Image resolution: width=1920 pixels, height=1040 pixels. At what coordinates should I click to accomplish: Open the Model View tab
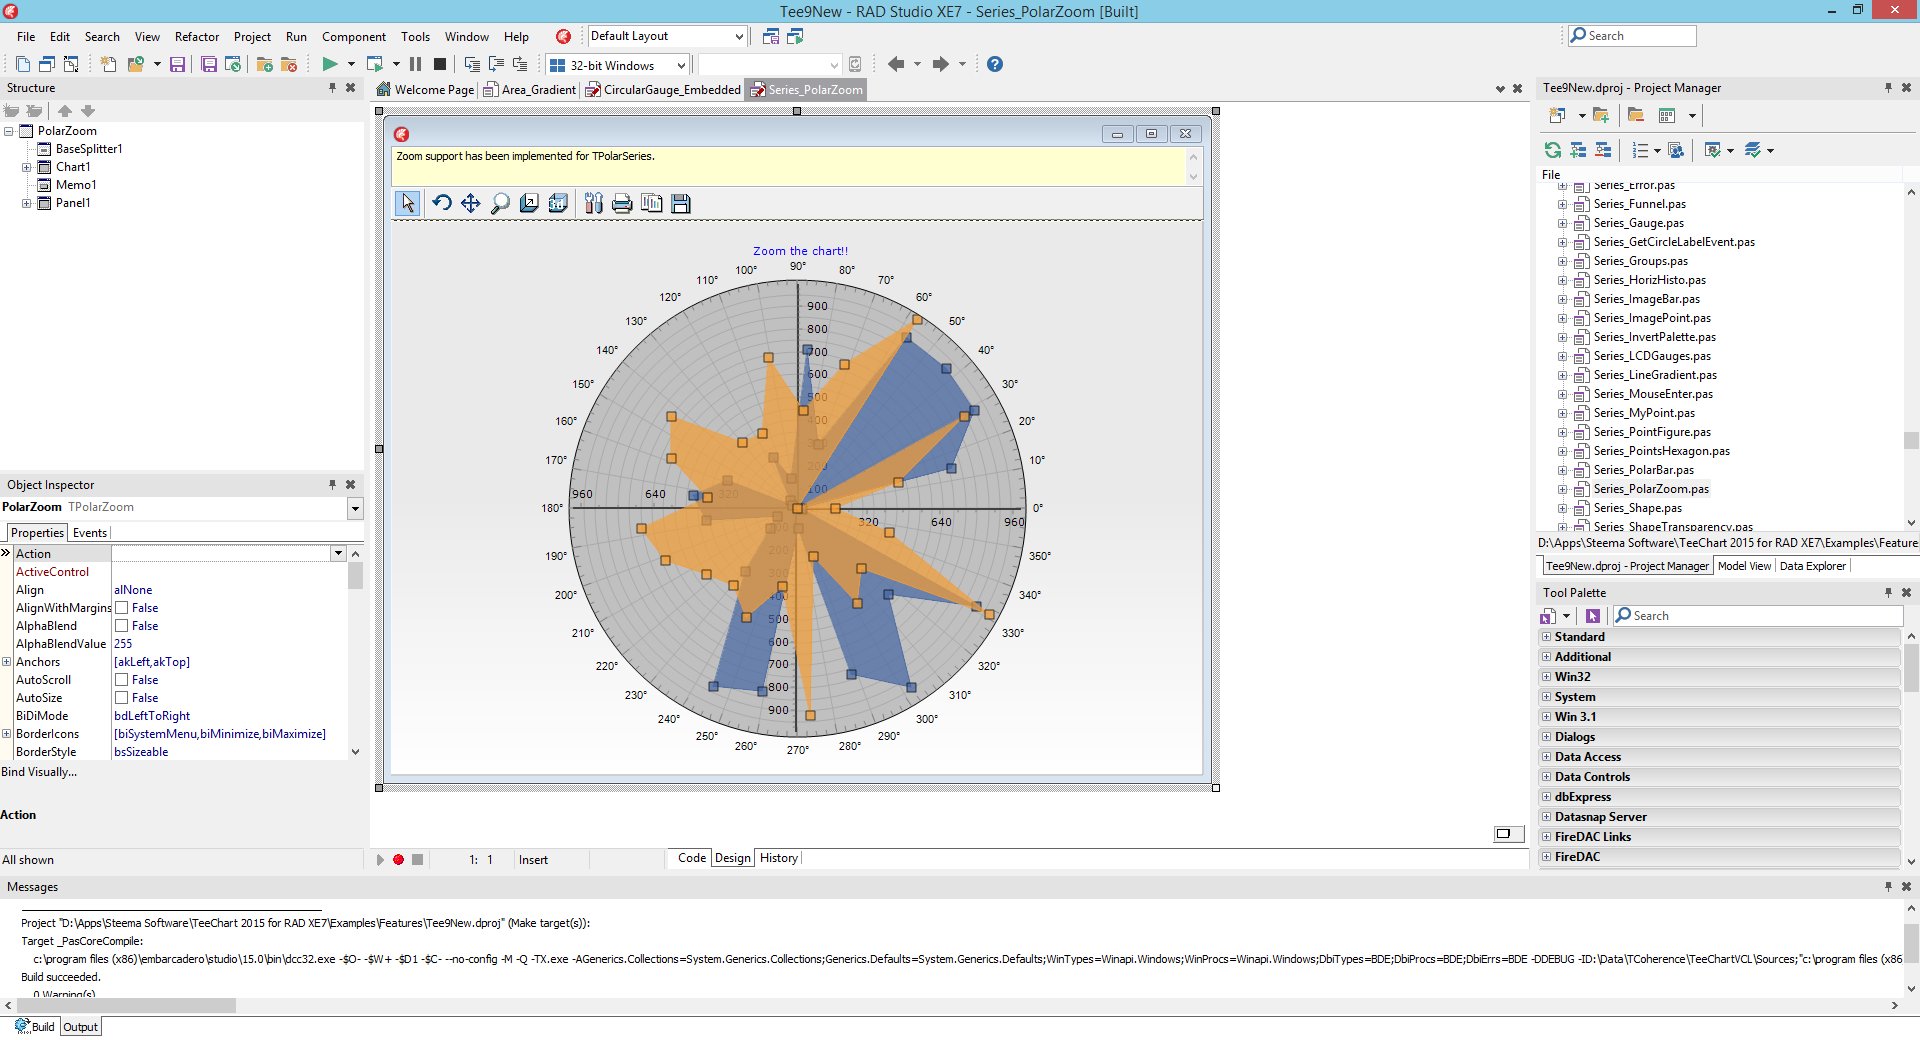click(1744, 566)
